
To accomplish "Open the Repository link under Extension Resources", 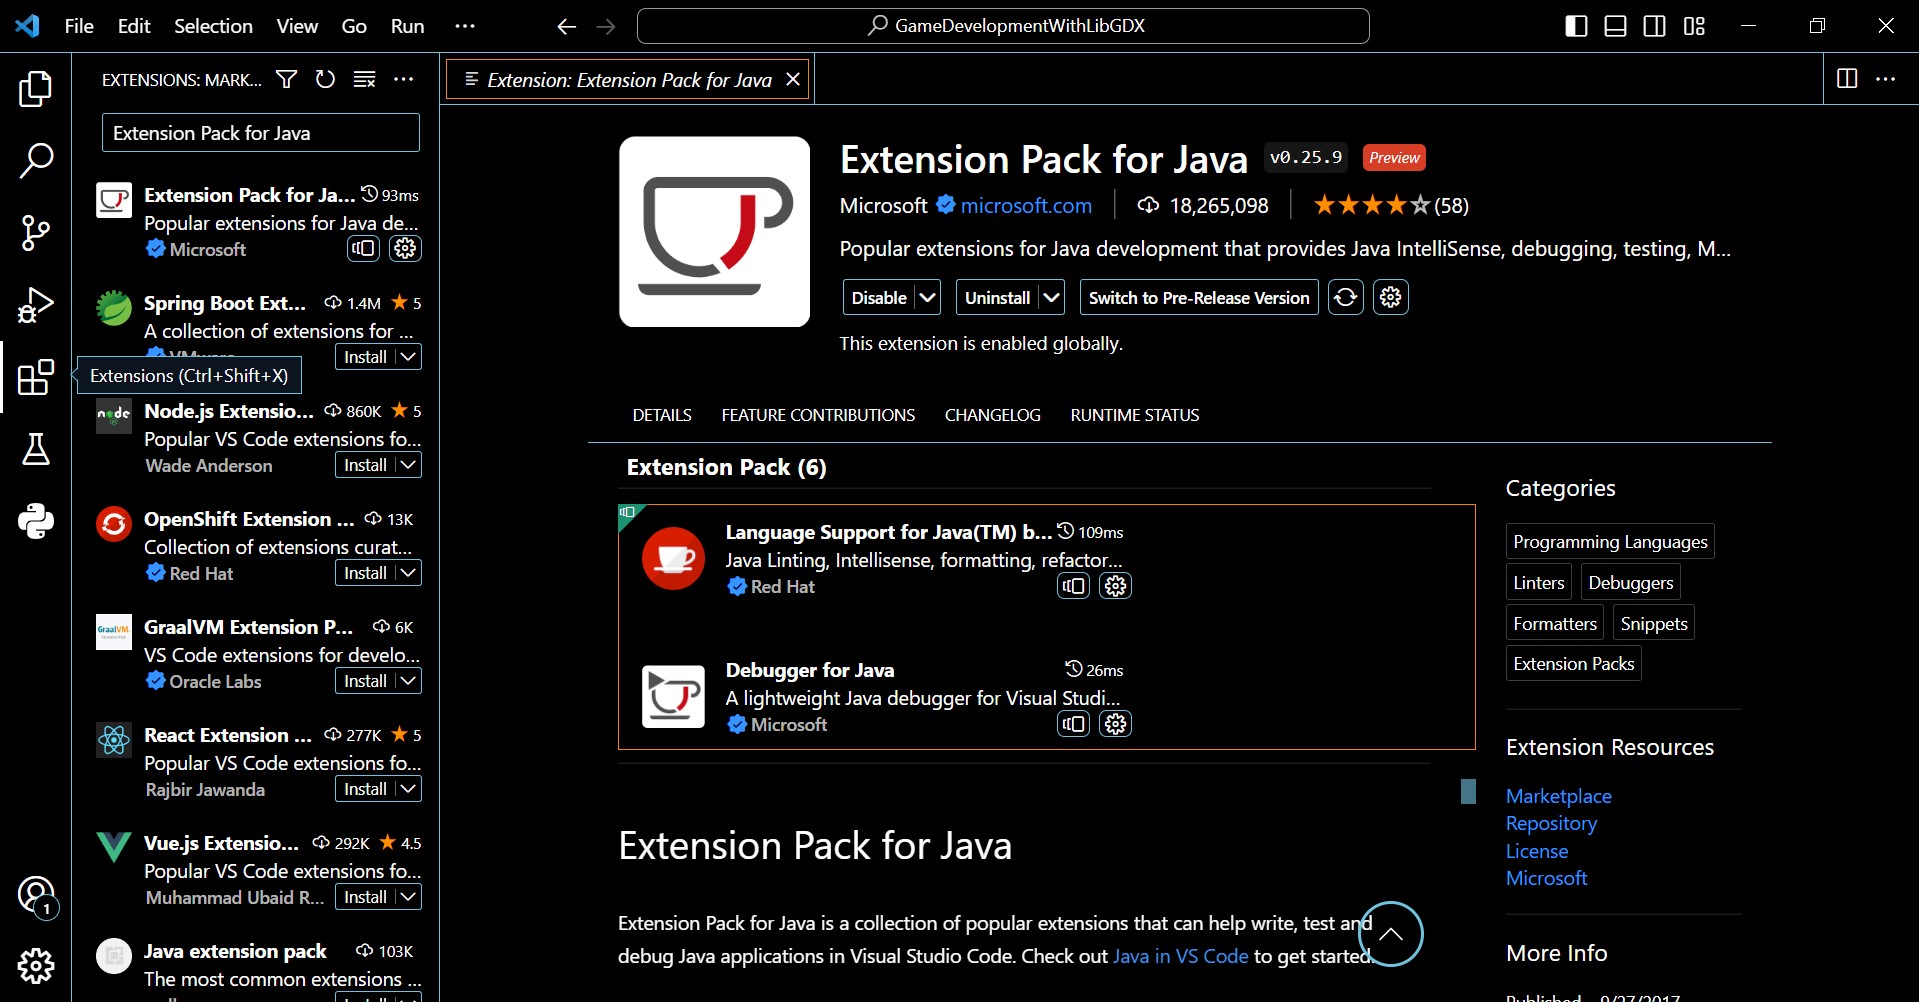I will (x=1551, y=823).
